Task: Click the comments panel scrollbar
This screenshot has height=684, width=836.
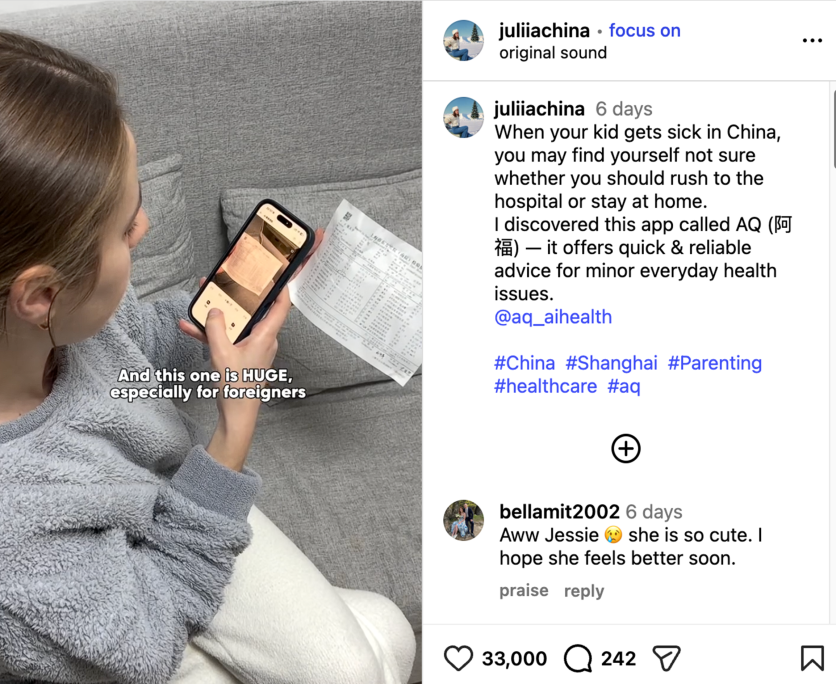Action: [833, 131]
